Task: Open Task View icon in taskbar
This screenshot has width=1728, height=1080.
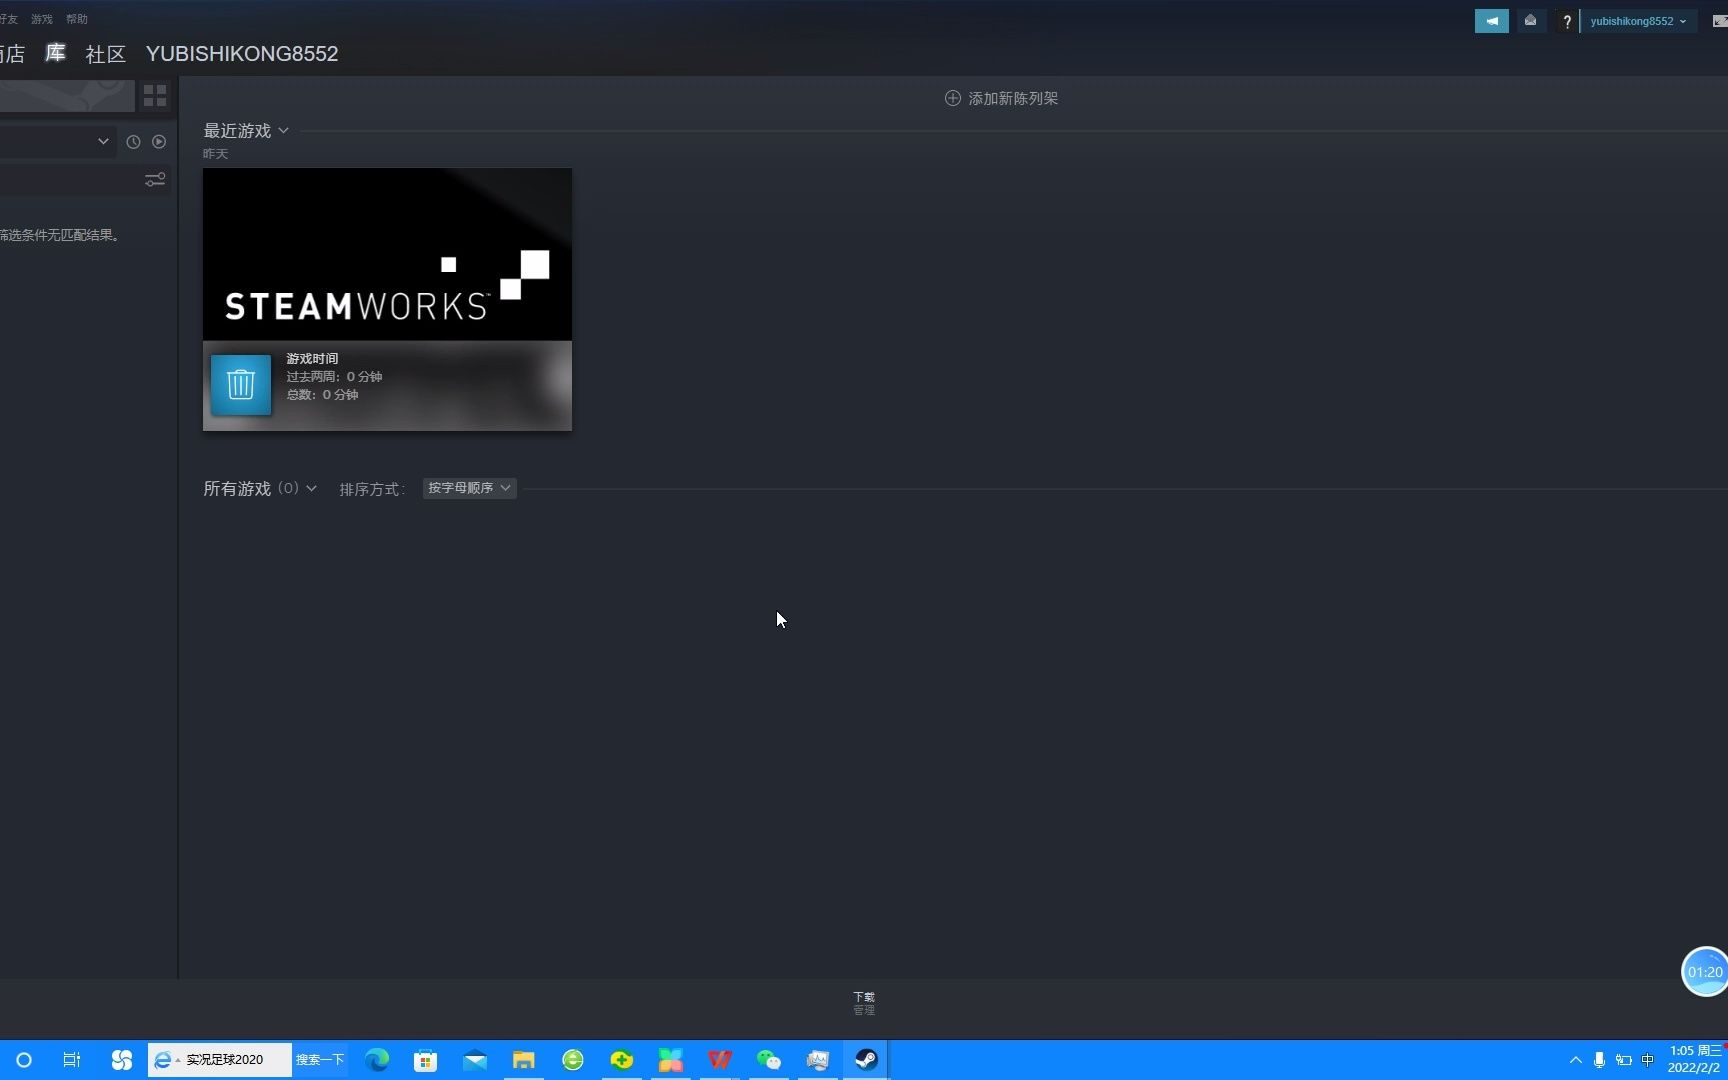Action: [72, 1060]
